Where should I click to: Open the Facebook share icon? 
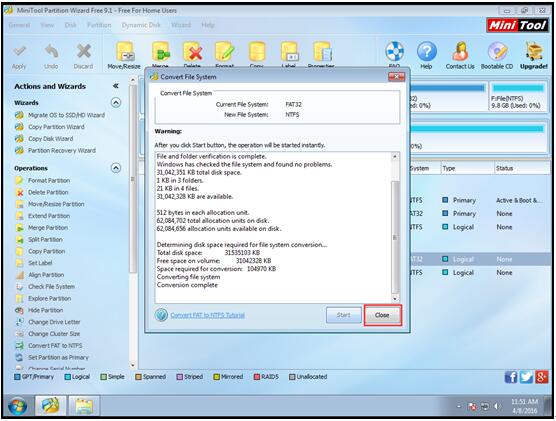tap(511, 377)
